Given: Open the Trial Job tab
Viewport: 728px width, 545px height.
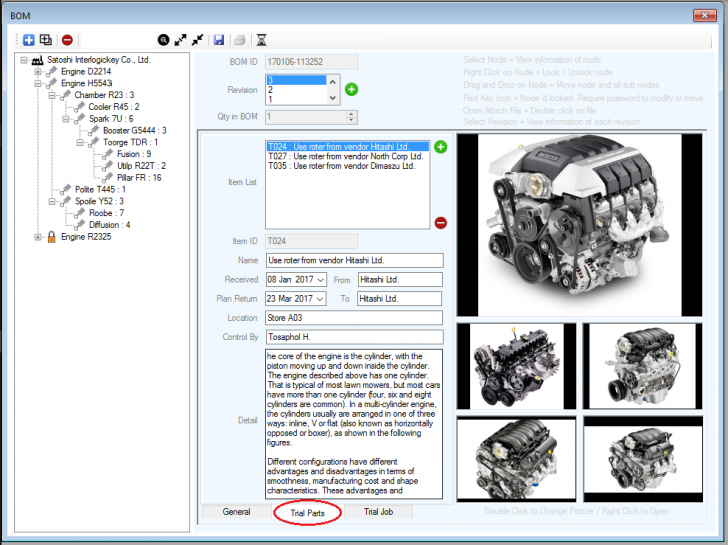Looking at the screenshot, I should click(379, 513).
